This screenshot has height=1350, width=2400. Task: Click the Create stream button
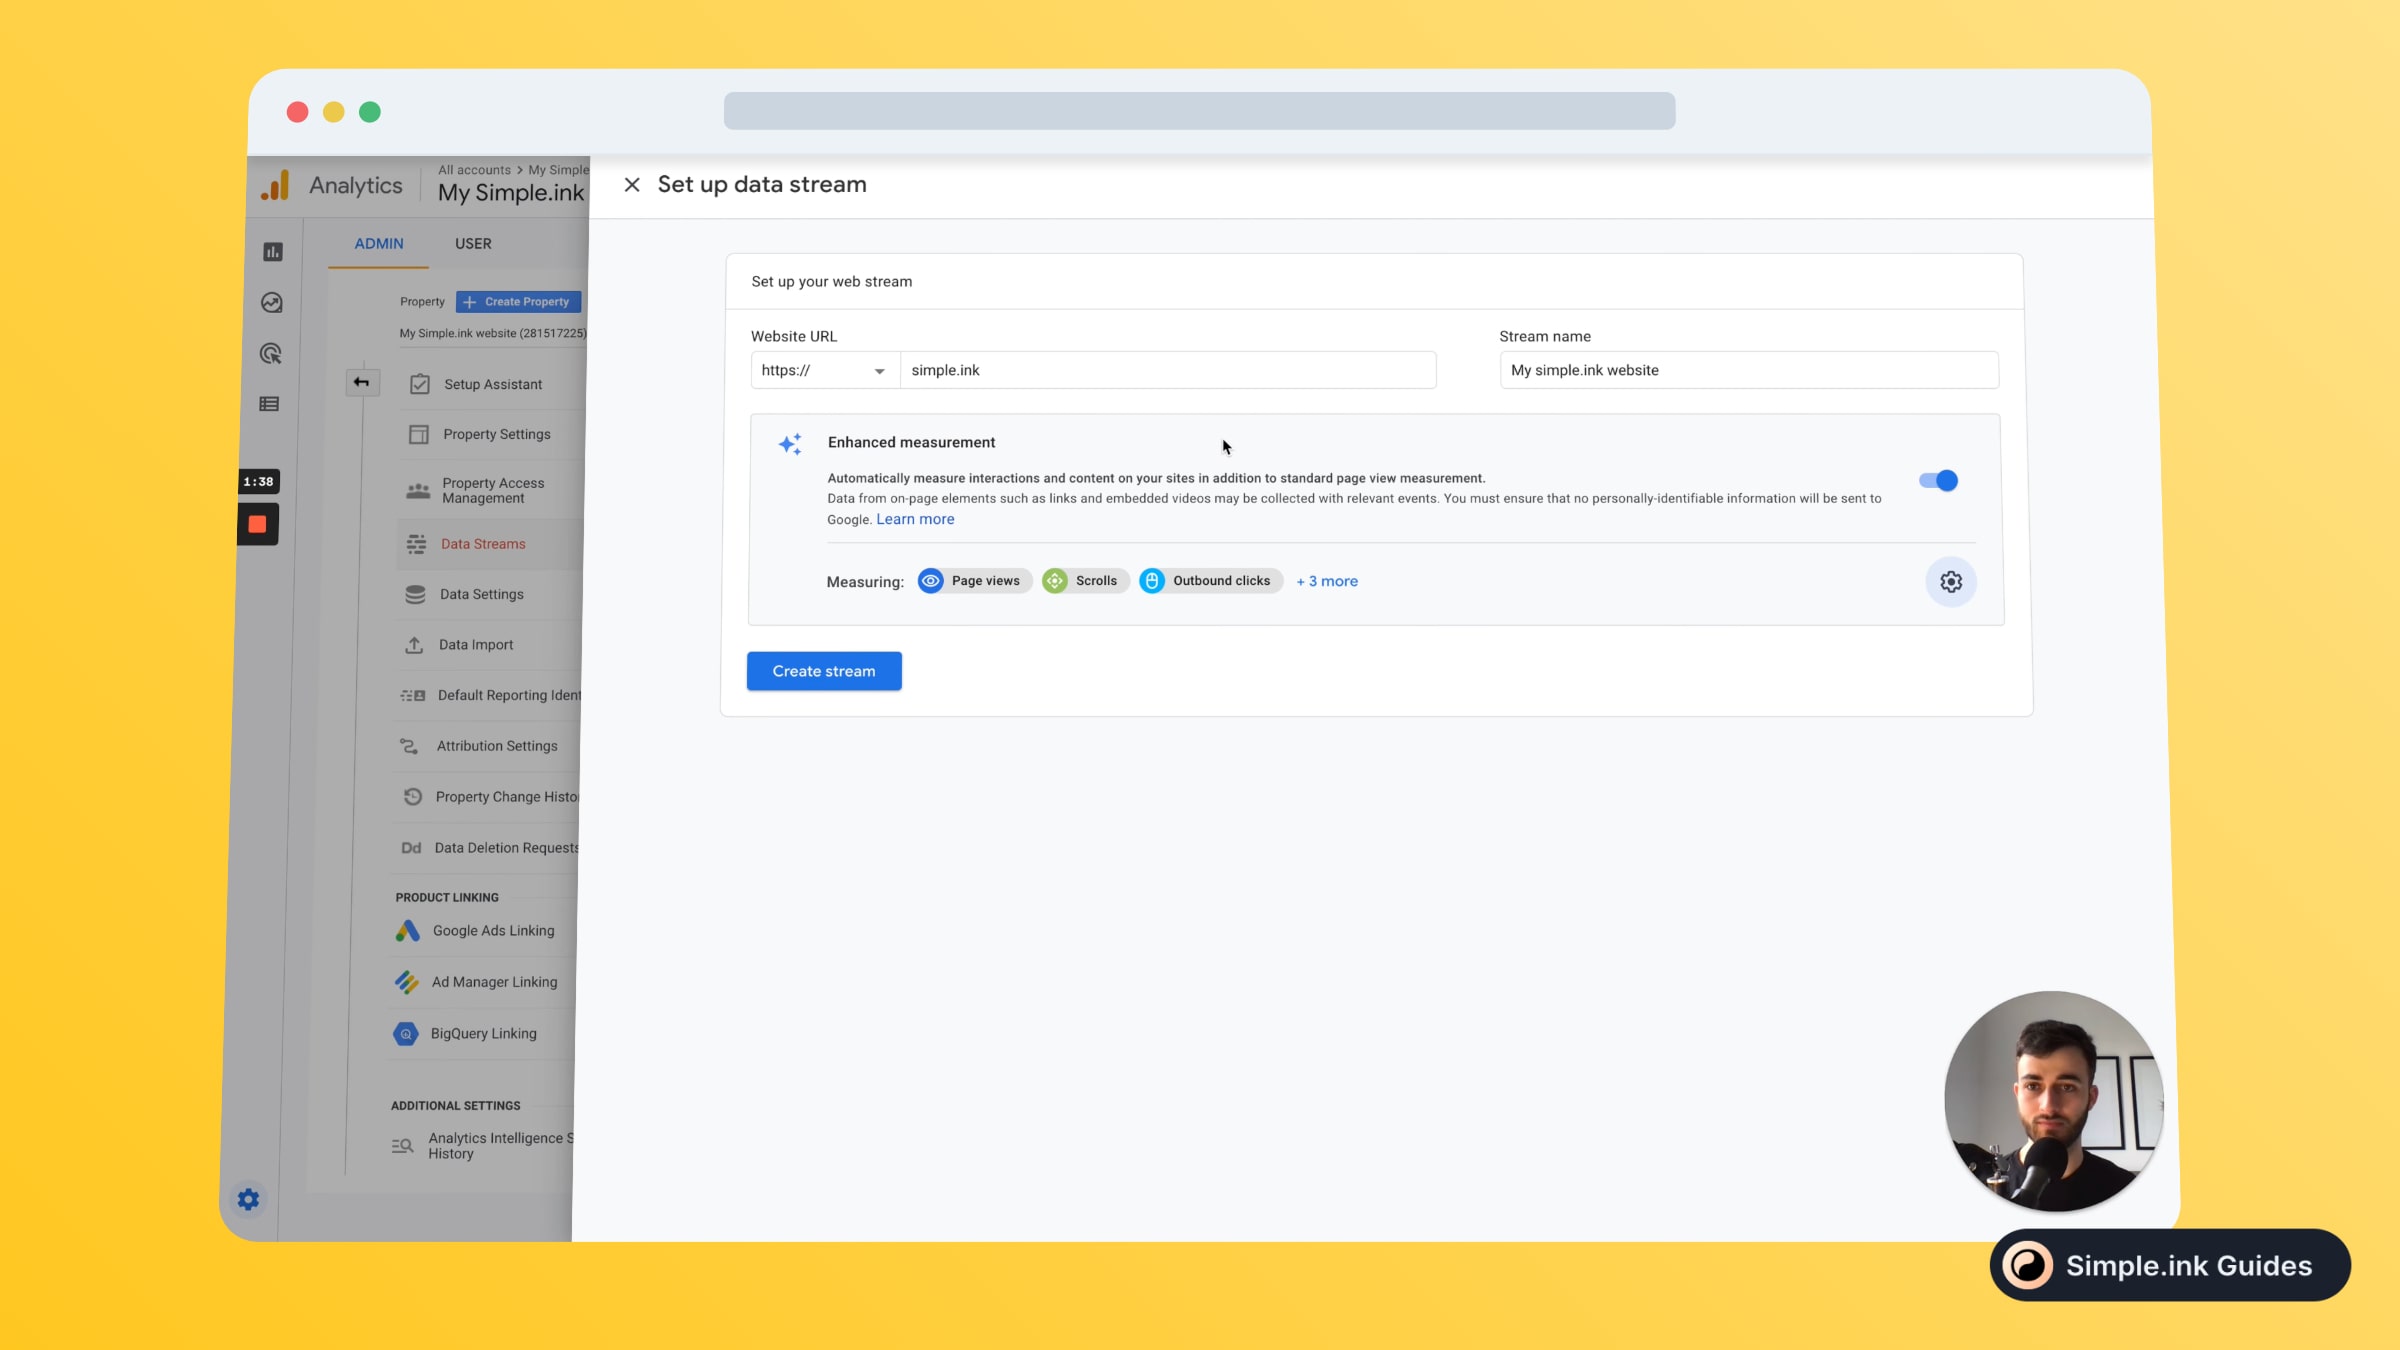(x=824, y=671)
